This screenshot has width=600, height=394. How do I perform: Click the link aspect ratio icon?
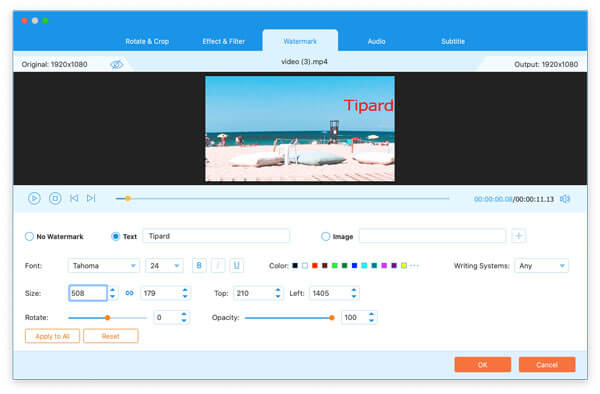[129, 293]
